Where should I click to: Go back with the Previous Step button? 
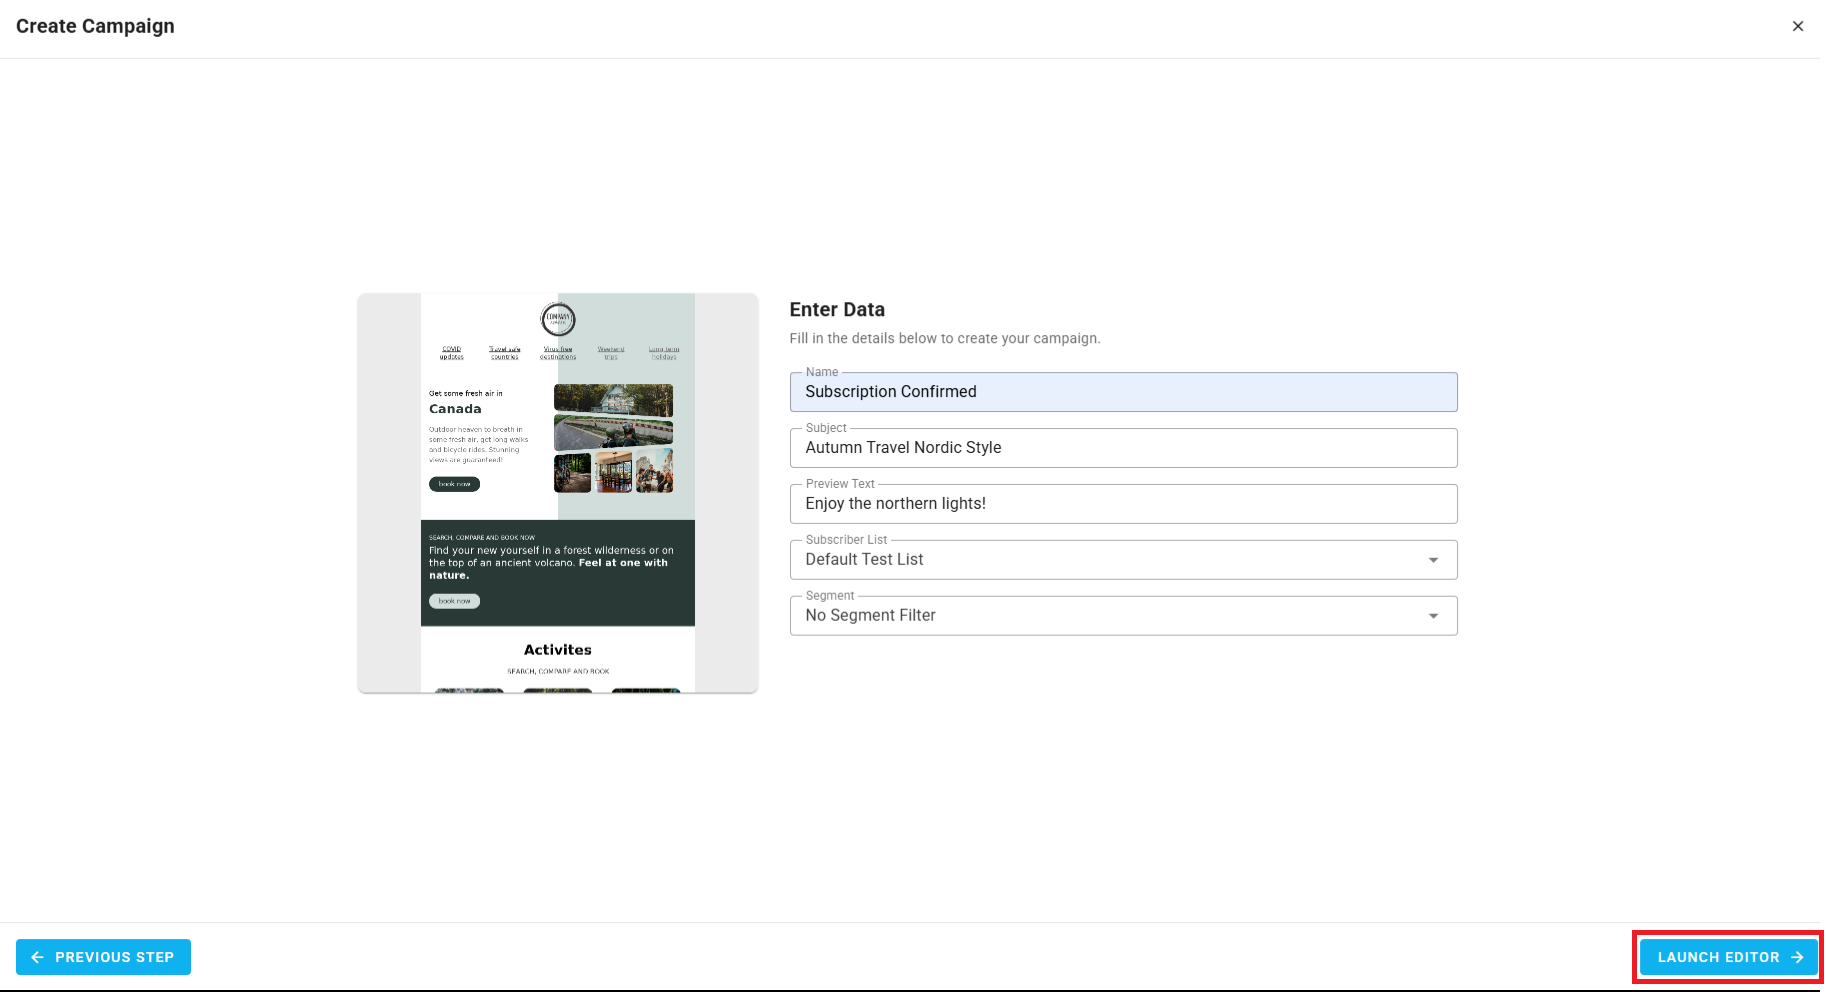pos(103,957)
